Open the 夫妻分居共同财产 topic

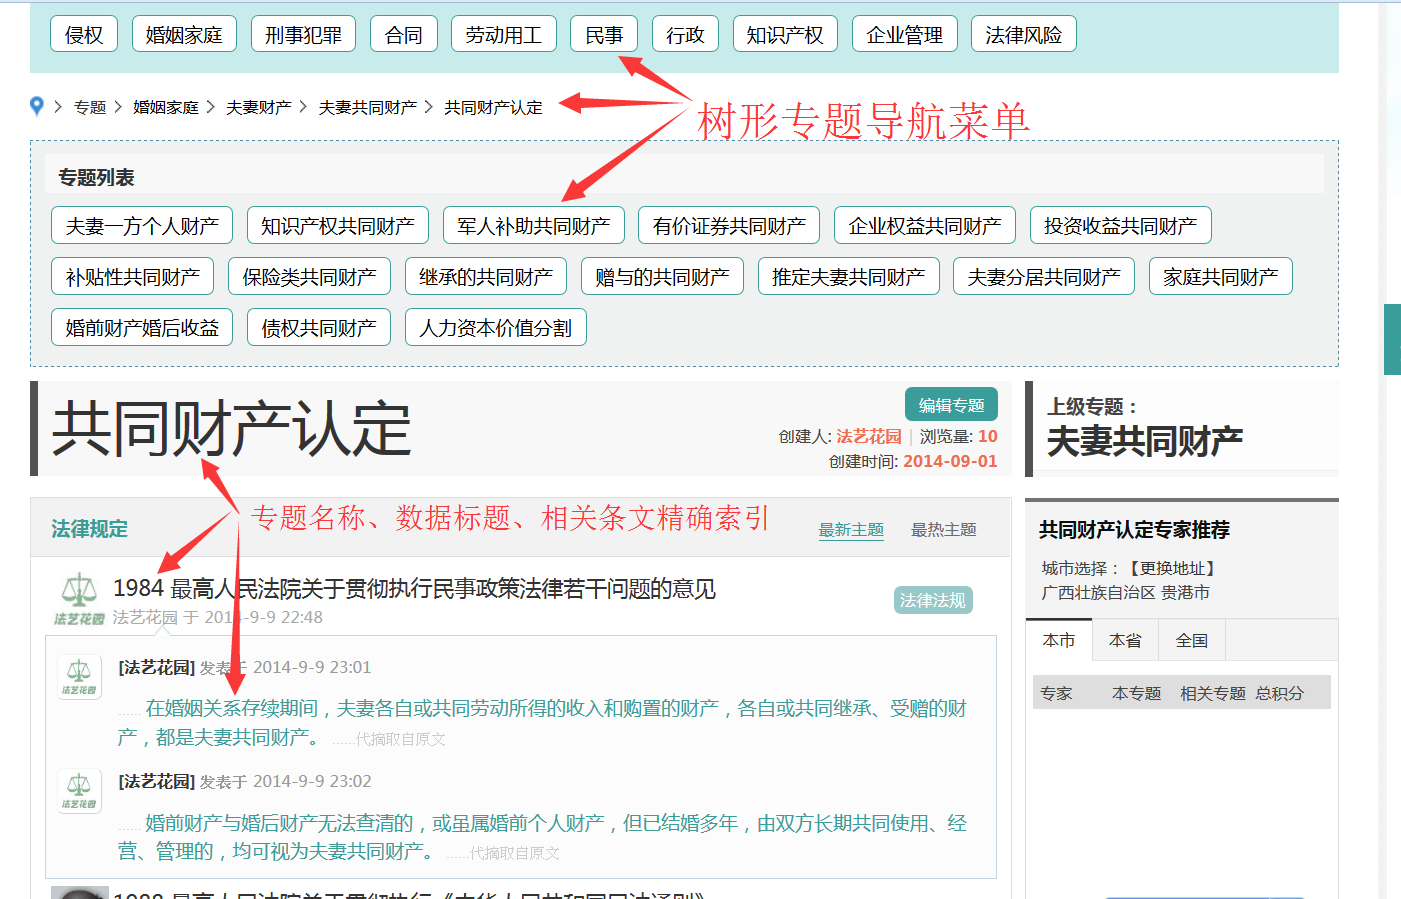coord(1044,277)
